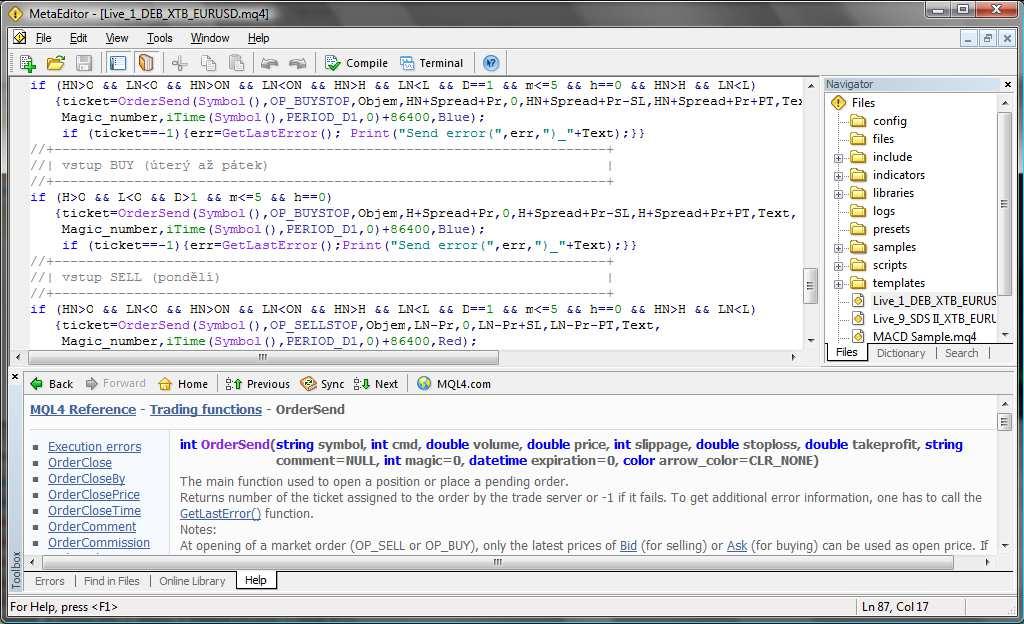
Task: Compile the current MQ4 file
Action: [357, 63]
